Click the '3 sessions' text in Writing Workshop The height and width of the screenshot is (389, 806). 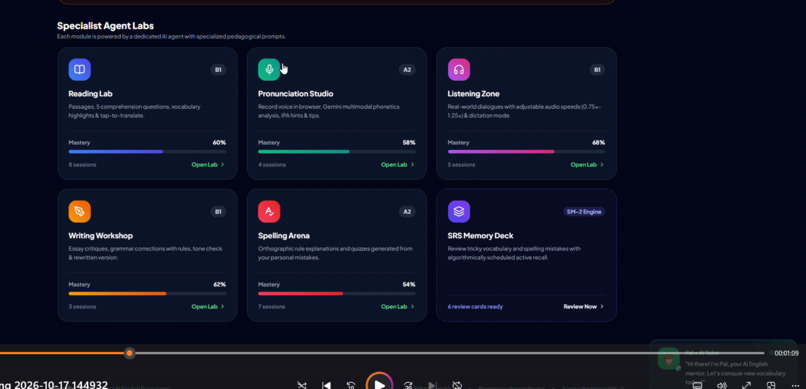tap(82, 307)
